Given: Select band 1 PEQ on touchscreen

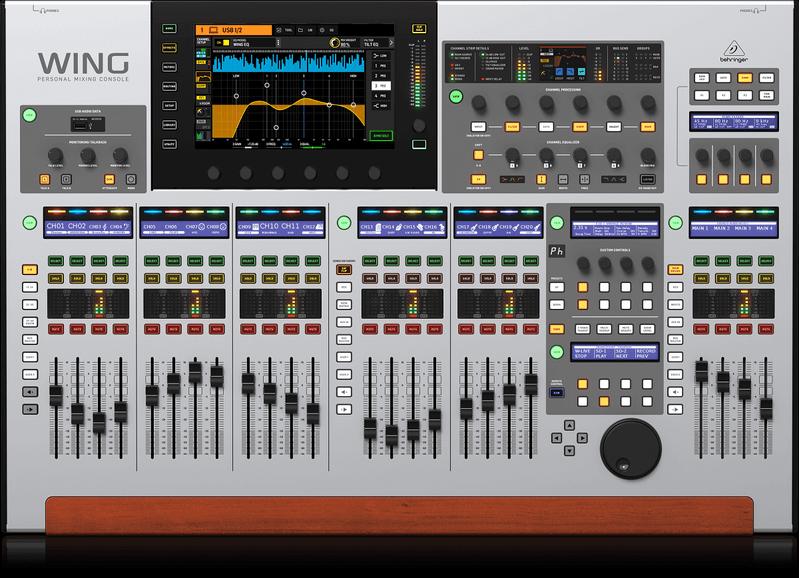Looking at the screenshot, I should point(381,66).
